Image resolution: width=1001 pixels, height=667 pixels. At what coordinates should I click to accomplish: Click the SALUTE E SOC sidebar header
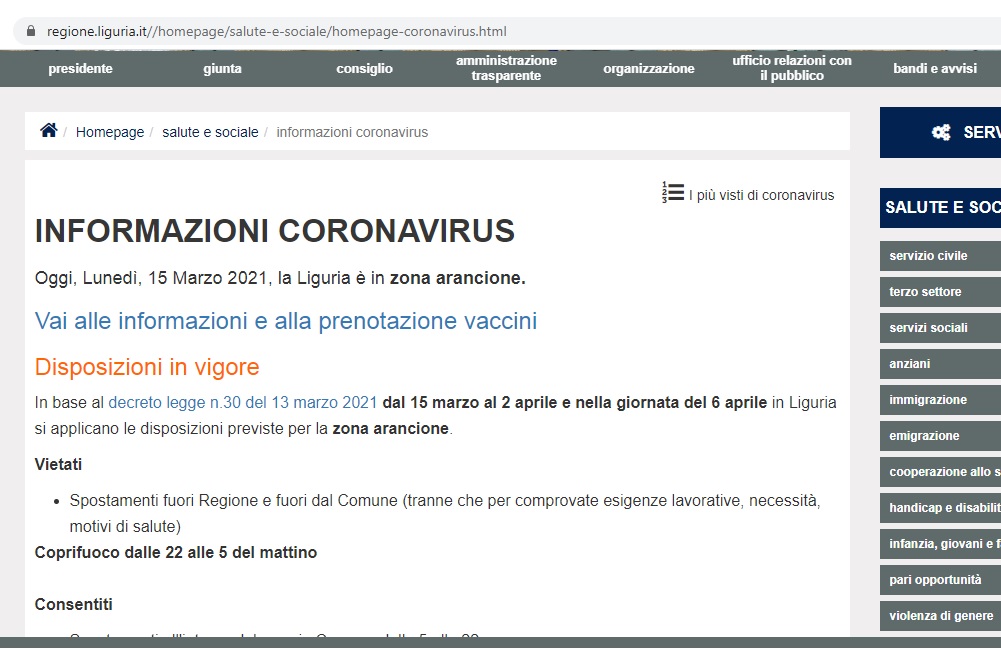[940, 207]
